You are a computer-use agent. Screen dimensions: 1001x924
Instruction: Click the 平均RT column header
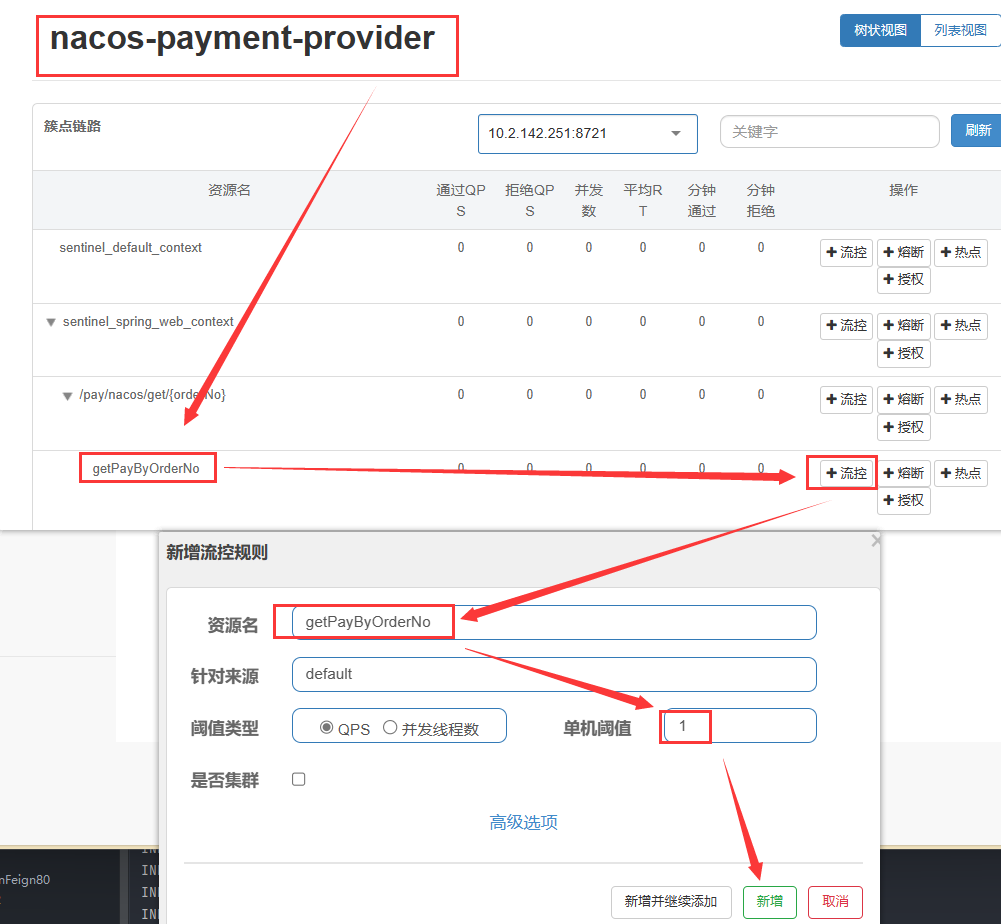click(x=643, y=200)
